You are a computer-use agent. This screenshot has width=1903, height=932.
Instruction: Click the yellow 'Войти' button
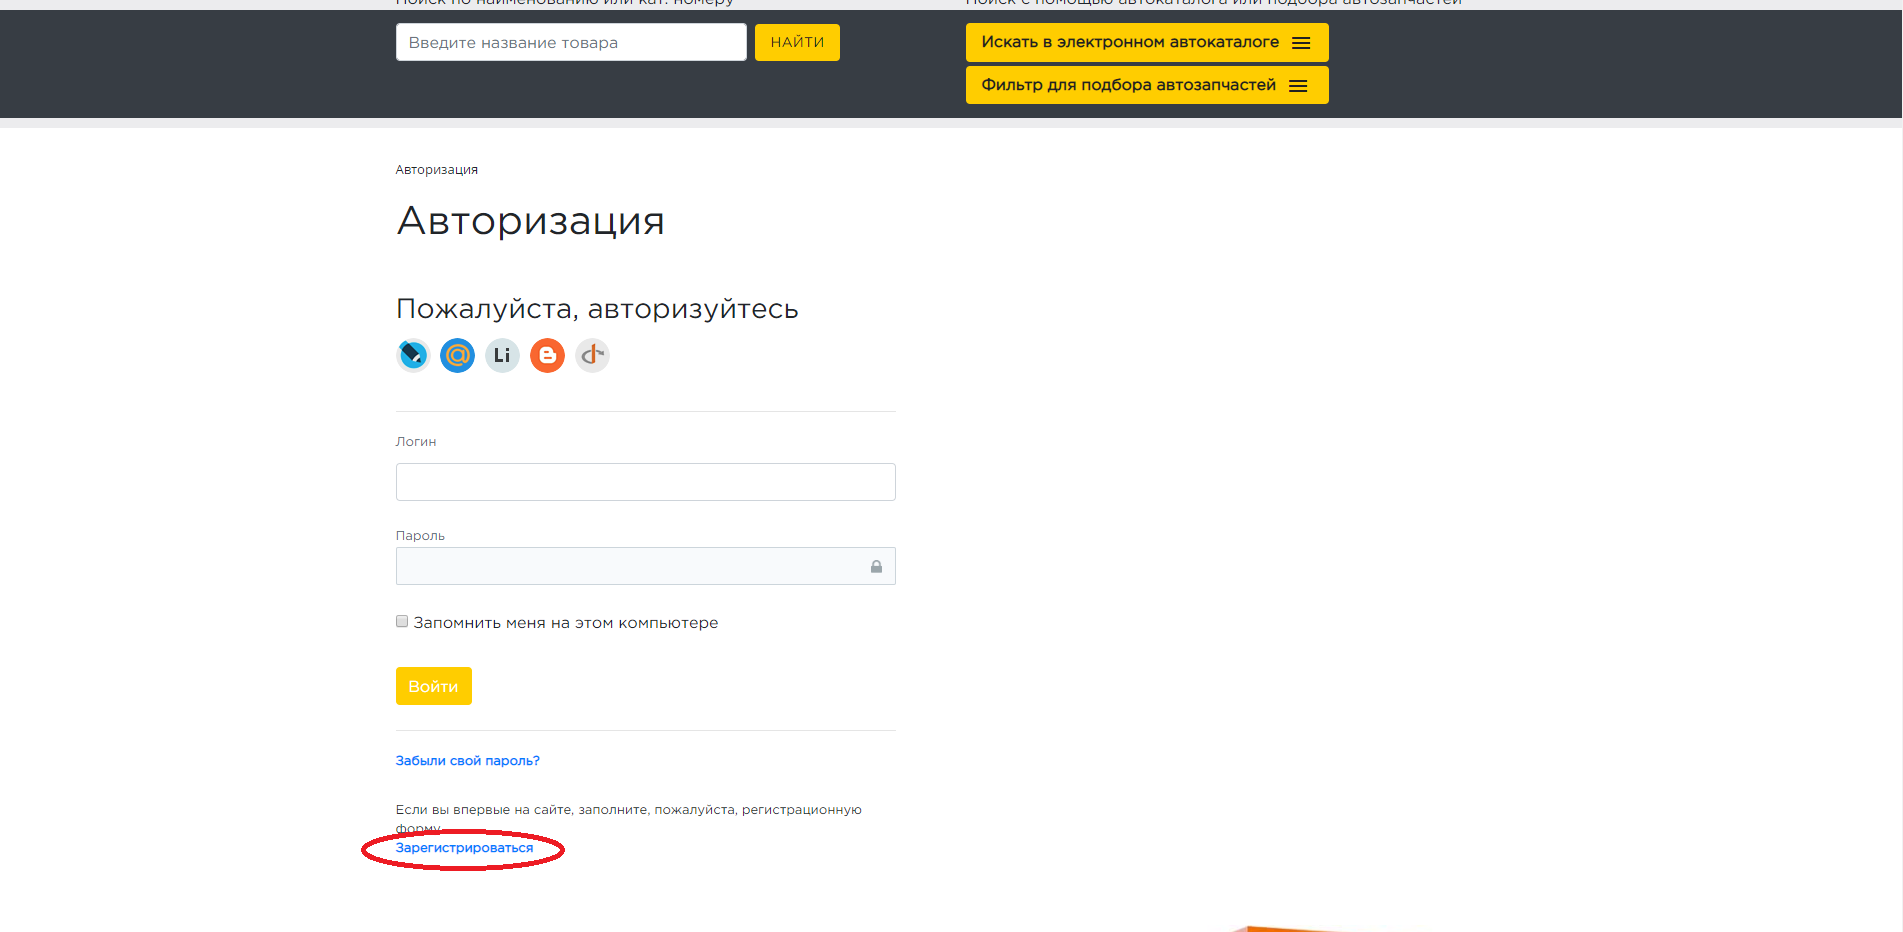click(x=433, y=686)
